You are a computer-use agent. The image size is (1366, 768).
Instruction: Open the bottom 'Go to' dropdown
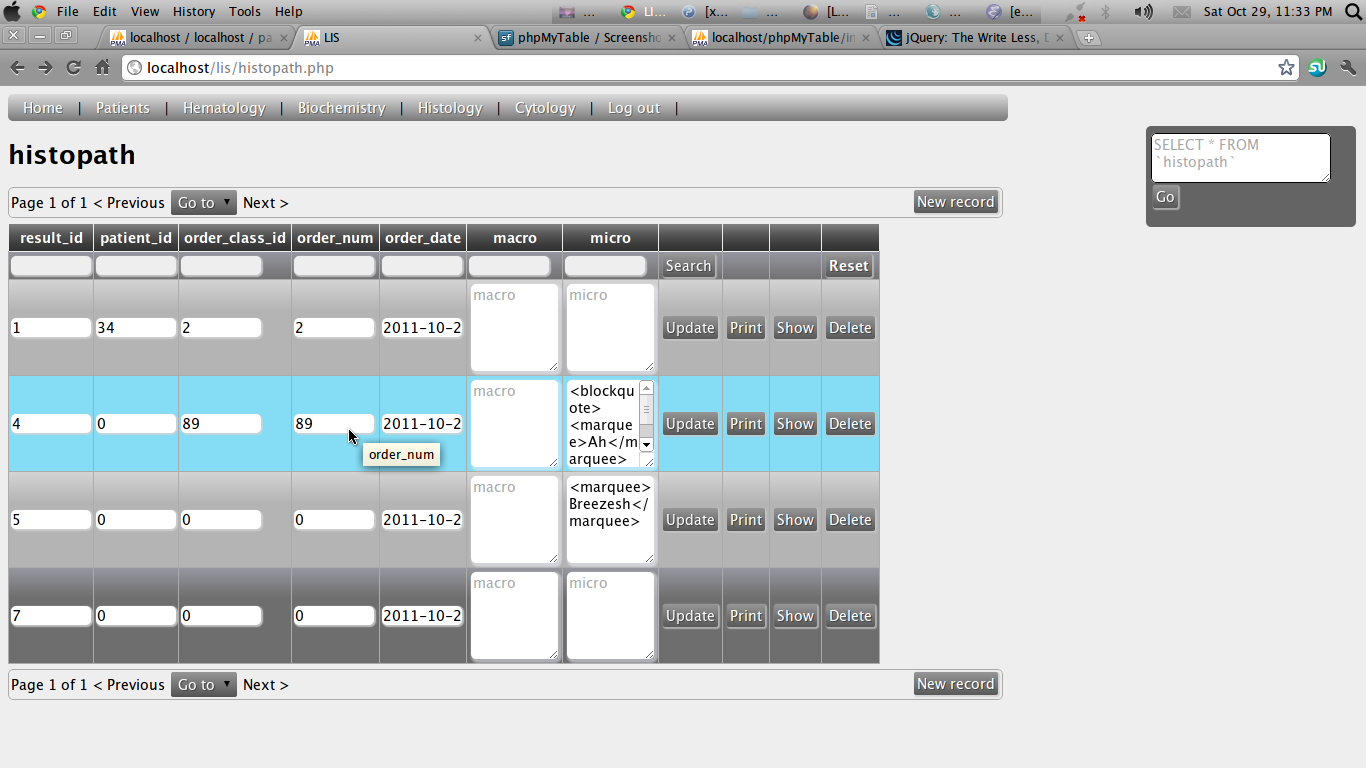pos(203,684)
